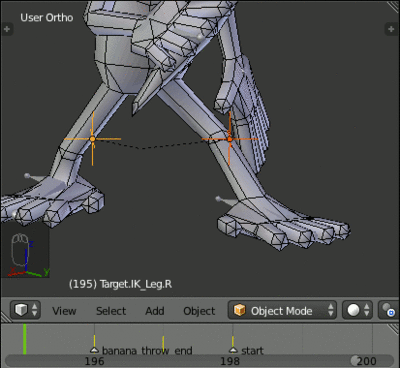The image size is (400, 368).
Task: Select the left orange IK target empty
Action: pyautogui.click(x=93, y=139)
